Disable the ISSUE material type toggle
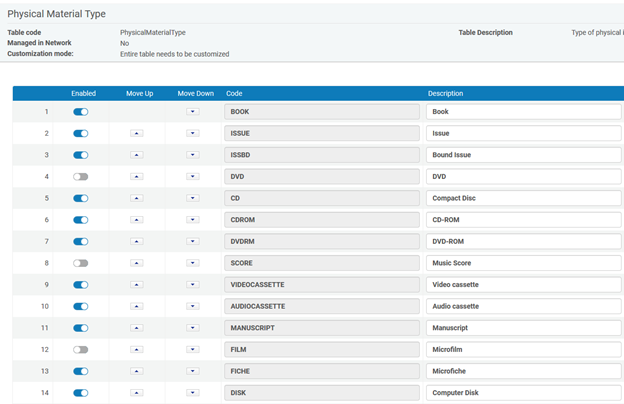Viewport: 624px width, 404px height. tap(80, 133)
